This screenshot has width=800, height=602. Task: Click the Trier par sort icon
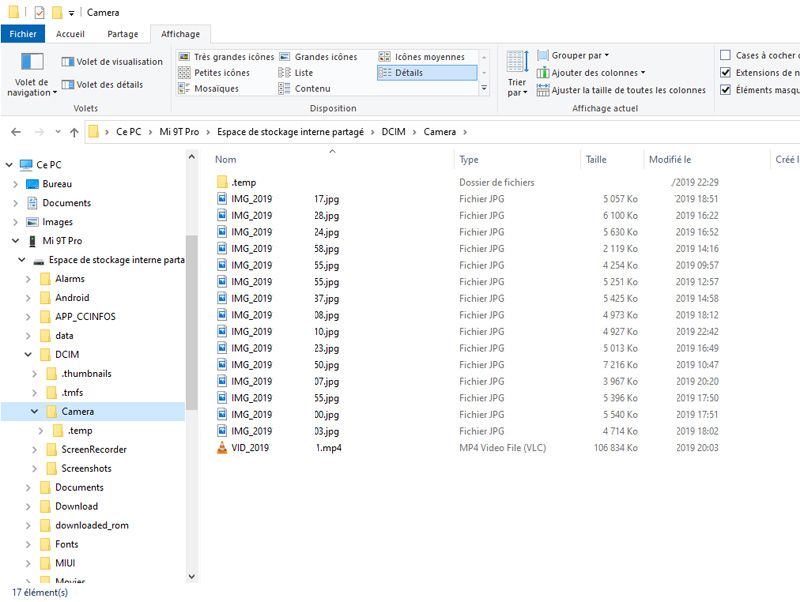(517, 63)
